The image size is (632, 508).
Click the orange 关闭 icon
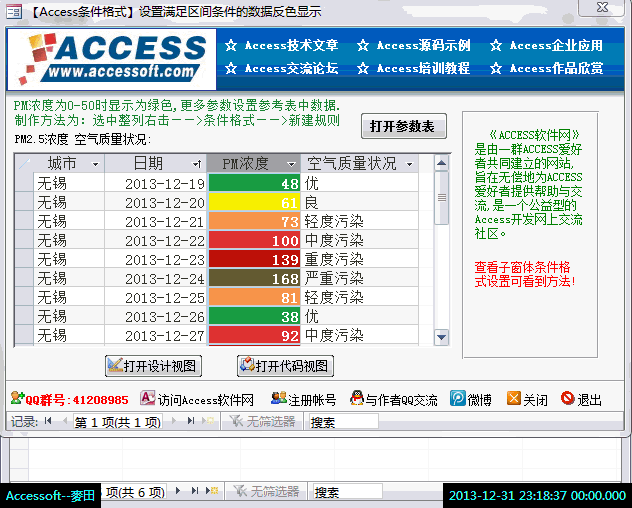(514, 398)
